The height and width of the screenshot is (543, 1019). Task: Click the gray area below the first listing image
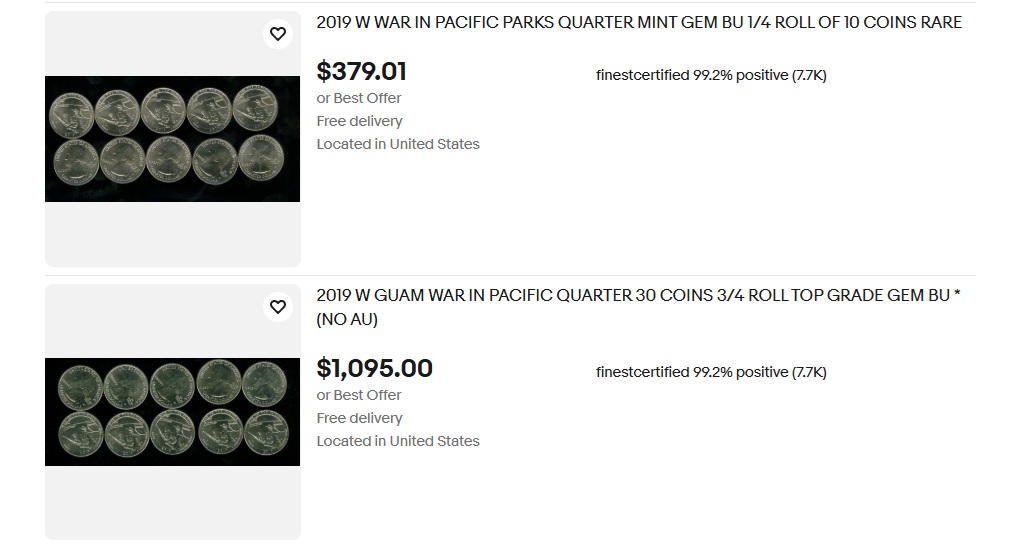[x=172, y=235]
